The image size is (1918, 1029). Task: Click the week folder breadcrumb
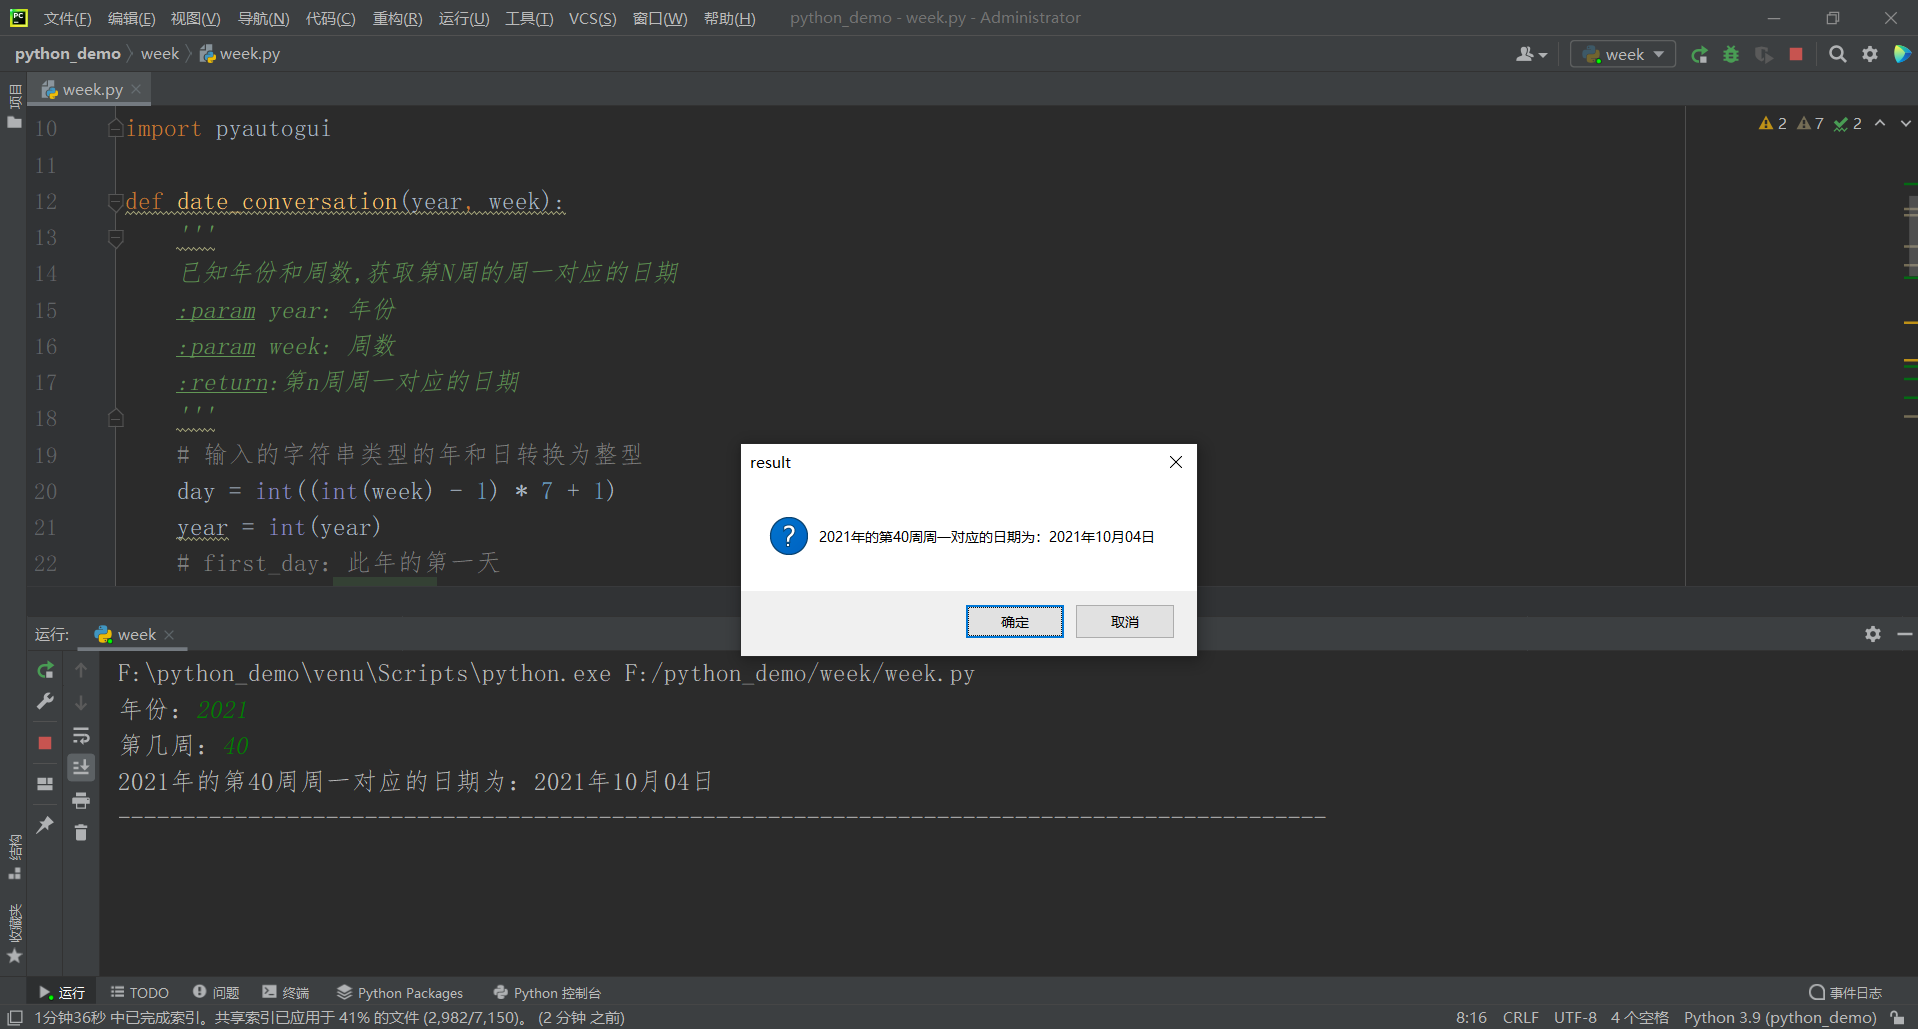click(x=160, y=54)
